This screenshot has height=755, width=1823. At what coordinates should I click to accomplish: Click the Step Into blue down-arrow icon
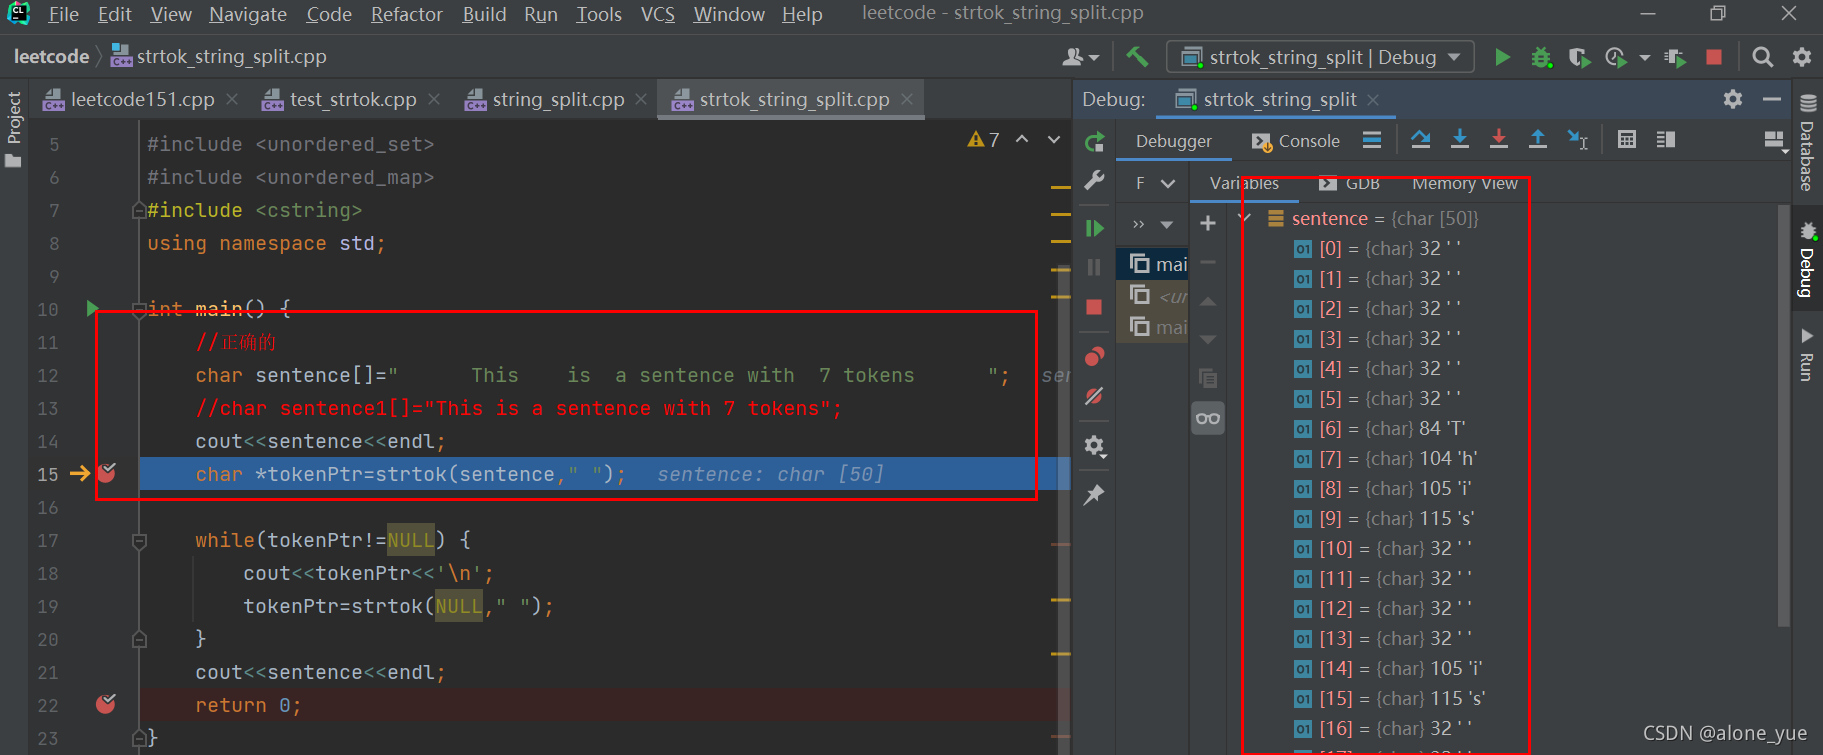[1460, 140]
